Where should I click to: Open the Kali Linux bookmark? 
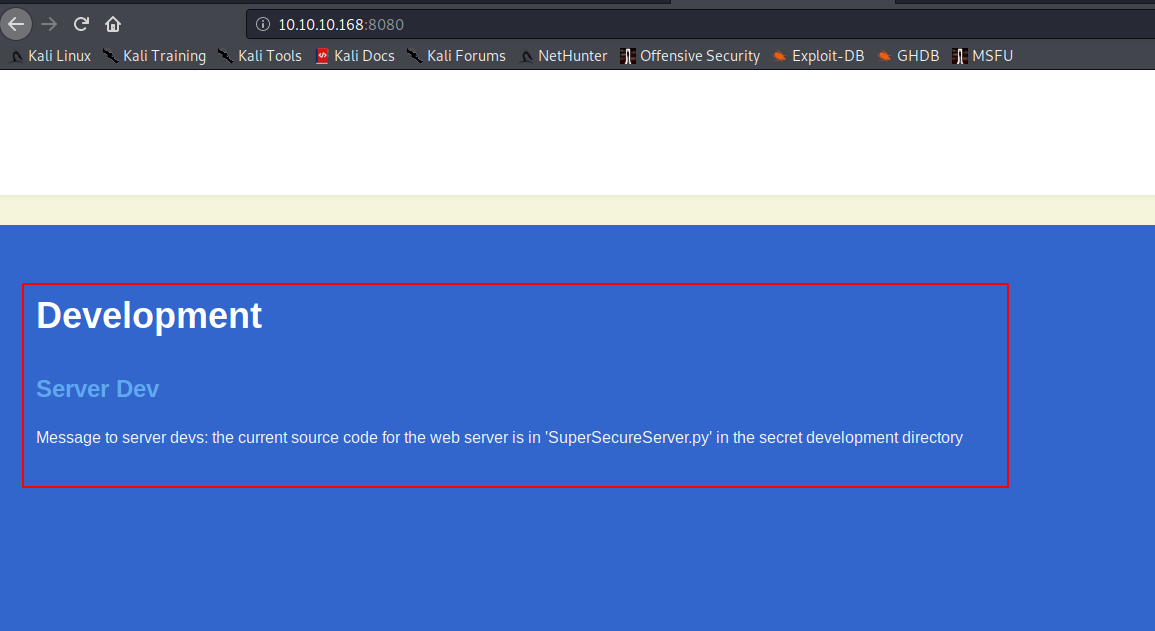[50, 56]
